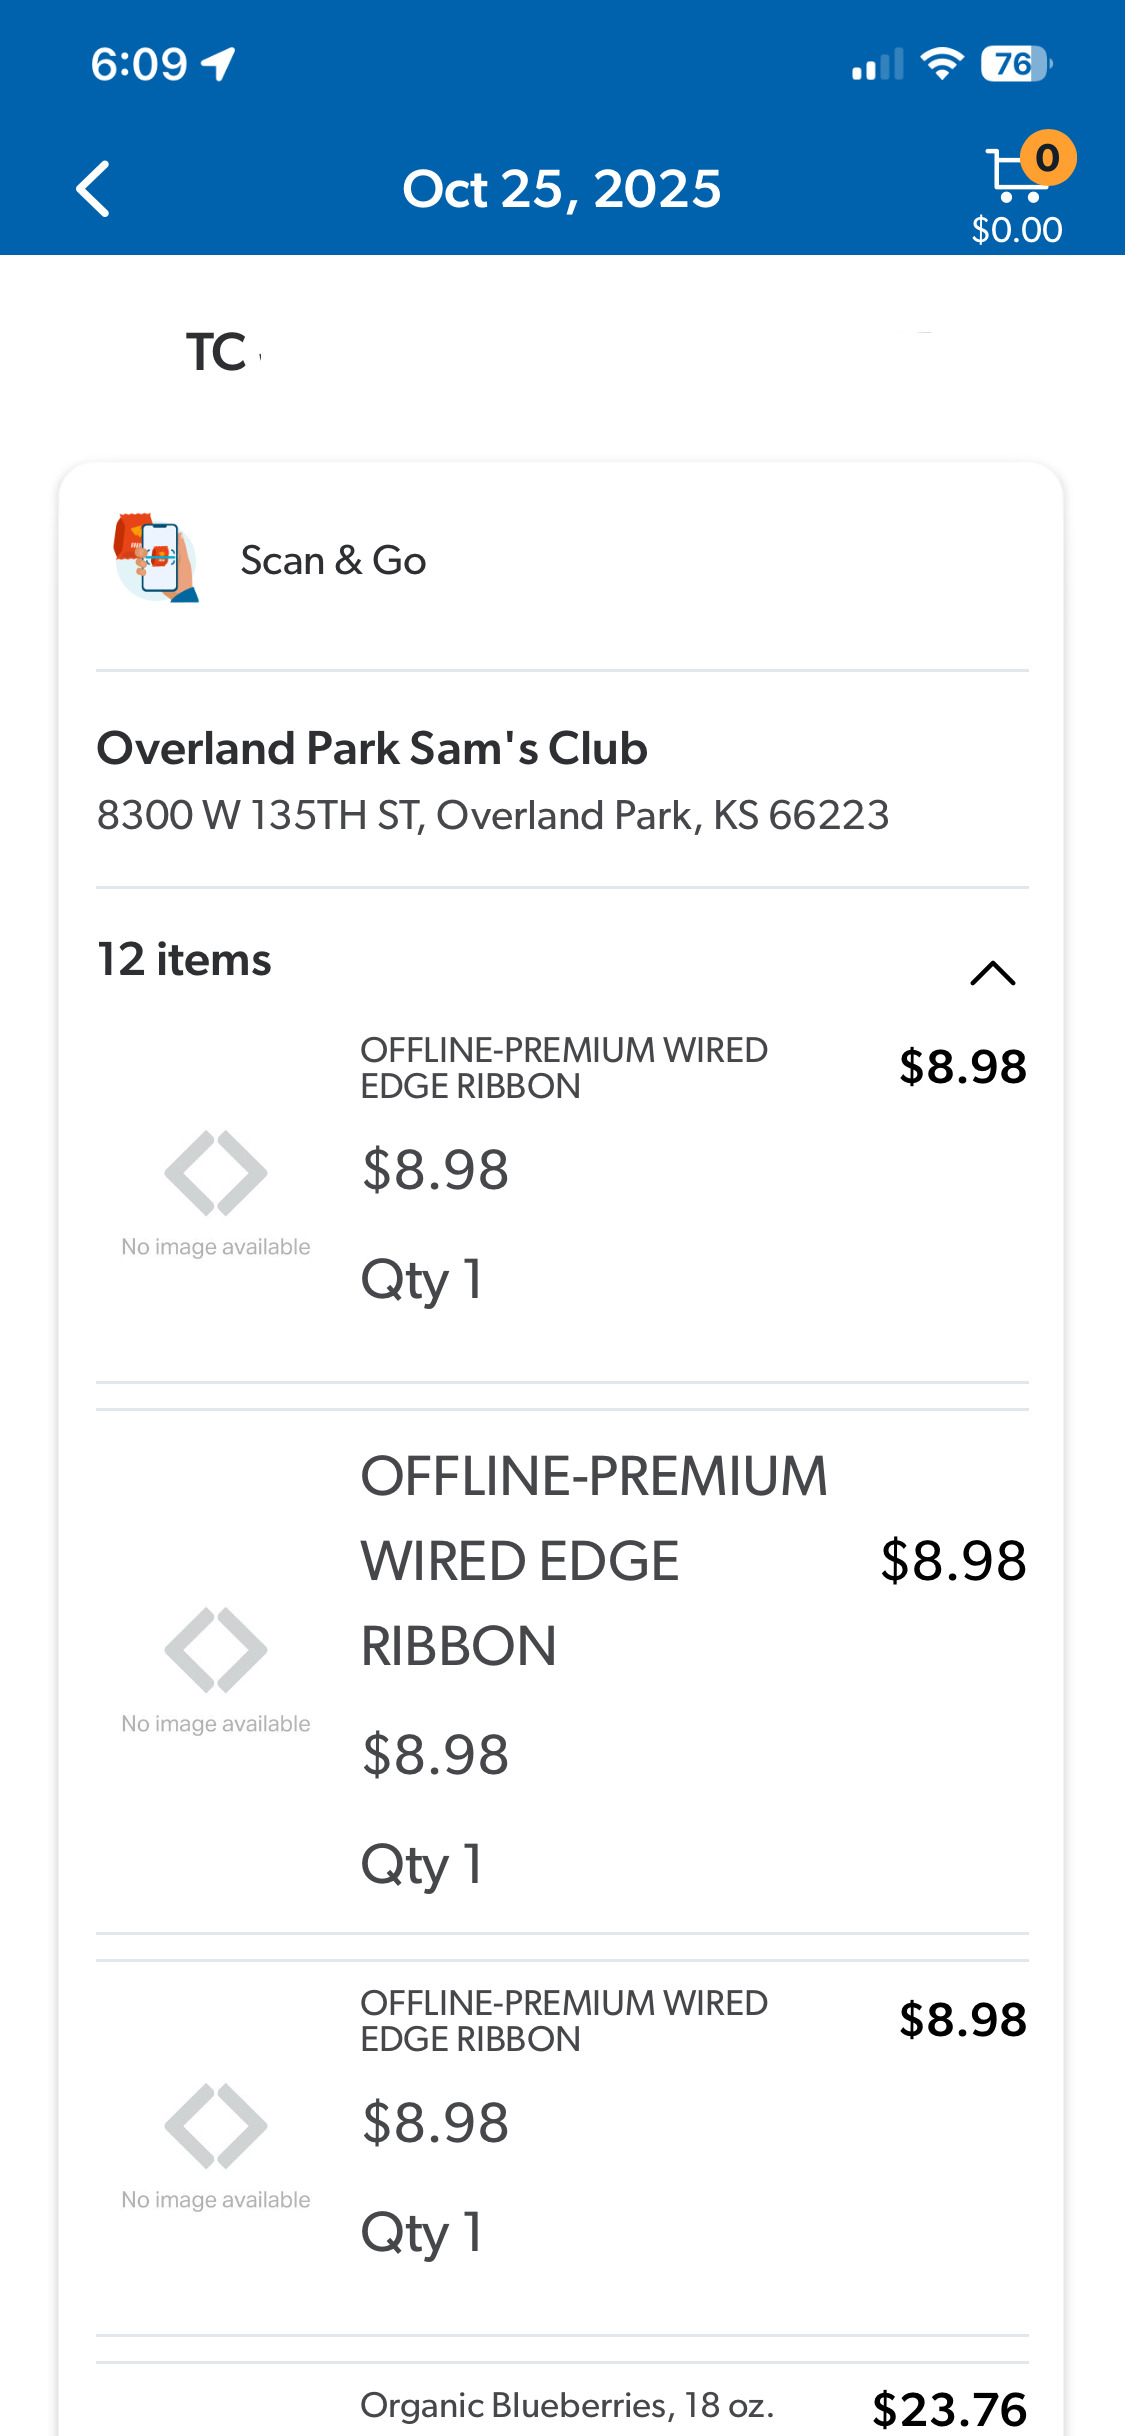Open the Organic Blueberries, 18 oz. item
This screenshot has height=2436, width=1125.
[x=567, y=2405]
